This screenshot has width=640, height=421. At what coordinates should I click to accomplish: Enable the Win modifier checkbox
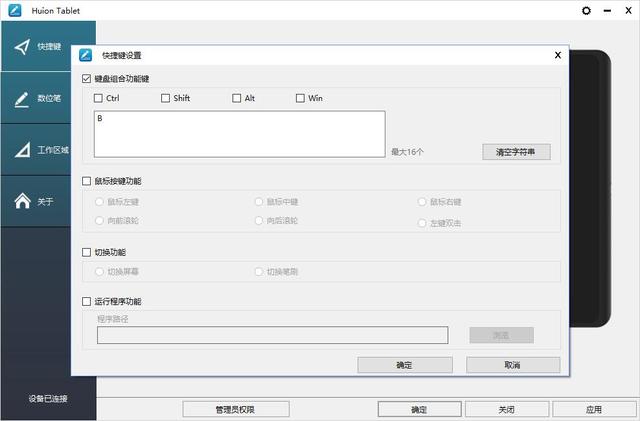[300, 98]
